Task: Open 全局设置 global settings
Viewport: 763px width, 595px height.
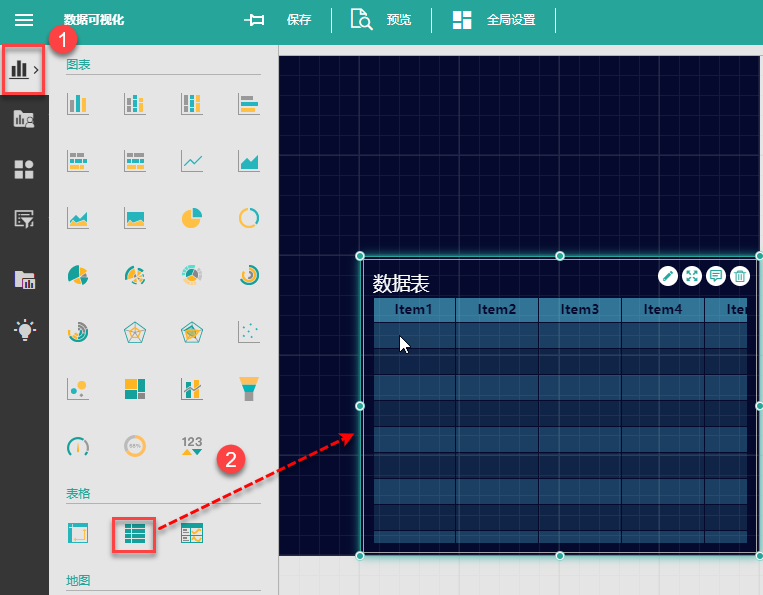Action: [494, 20]
